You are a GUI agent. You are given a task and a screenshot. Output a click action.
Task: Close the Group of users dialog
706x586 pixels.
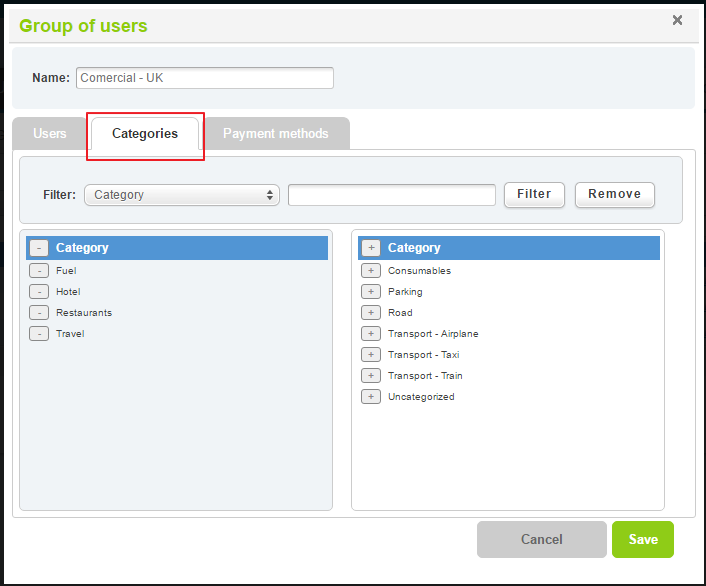[677, 20]
